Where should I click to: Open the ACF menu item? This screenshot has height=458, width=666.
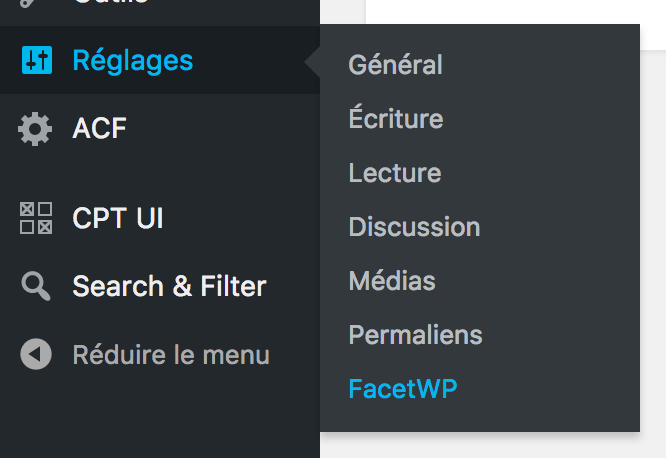tap(99, 129)
